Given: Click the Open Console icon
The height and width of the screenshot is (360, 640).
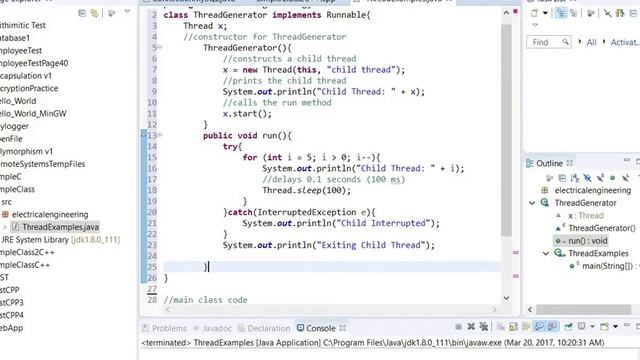Looking at the screenshot, I should (604, 327).
